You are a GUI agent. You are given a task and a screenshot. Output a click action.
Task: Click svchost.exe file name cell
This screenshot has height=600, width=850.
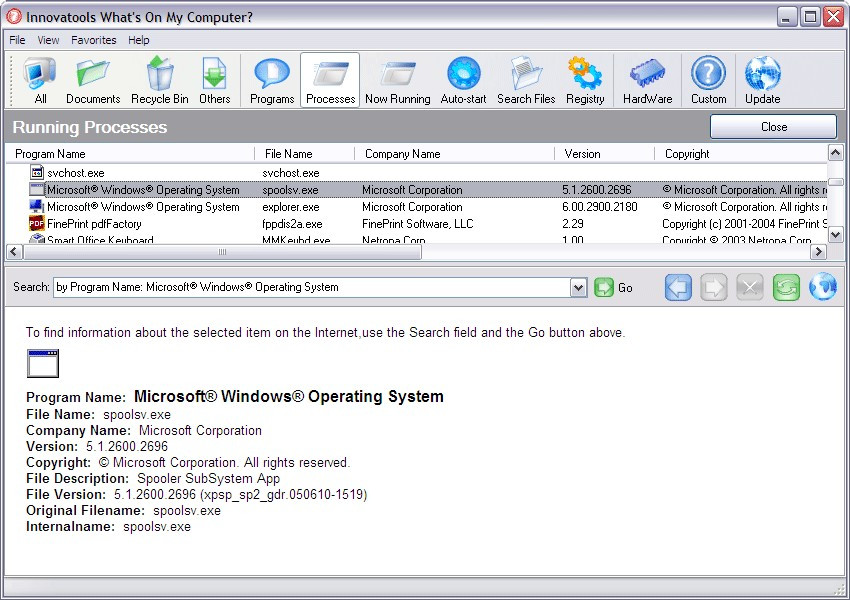[291, 173]
